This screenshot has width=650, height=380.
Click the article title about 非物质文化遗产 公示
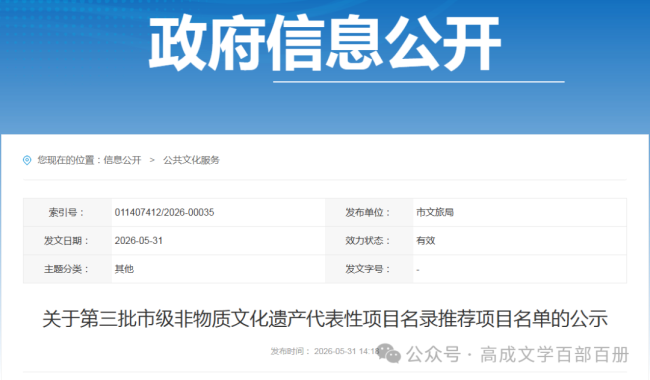click(x=325, y=319)
